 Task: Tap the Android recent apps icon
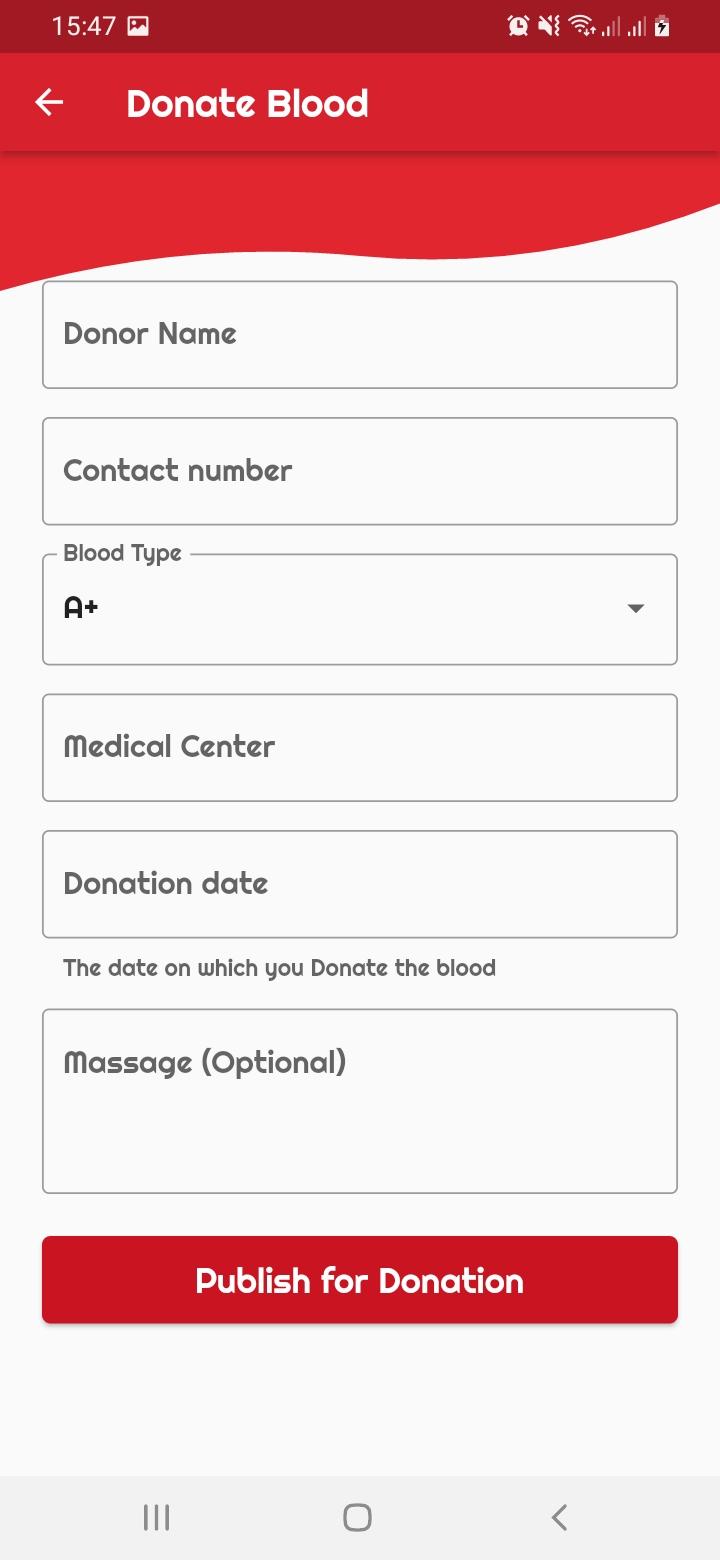[156, 1517]
